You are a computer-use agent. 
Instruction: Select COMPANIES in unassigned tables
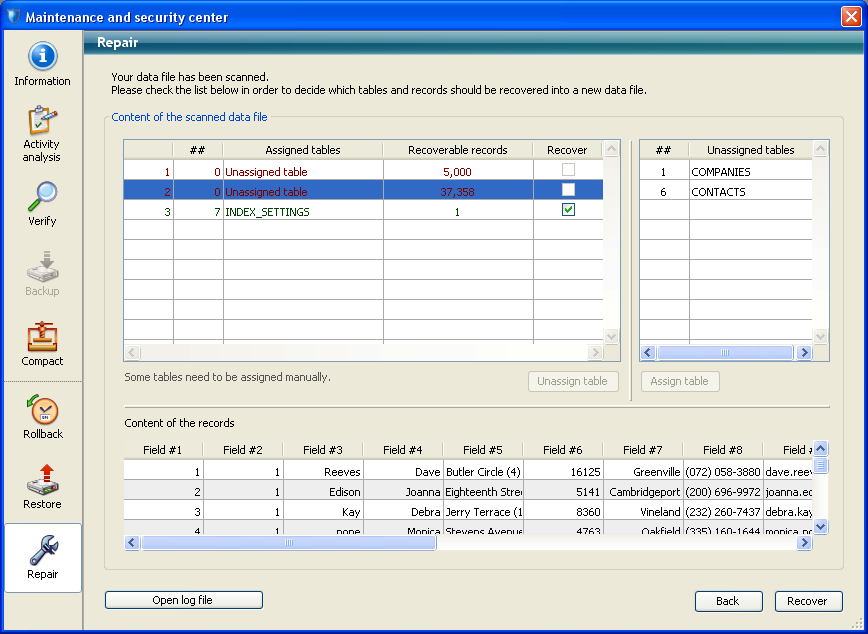pos(720,172)
